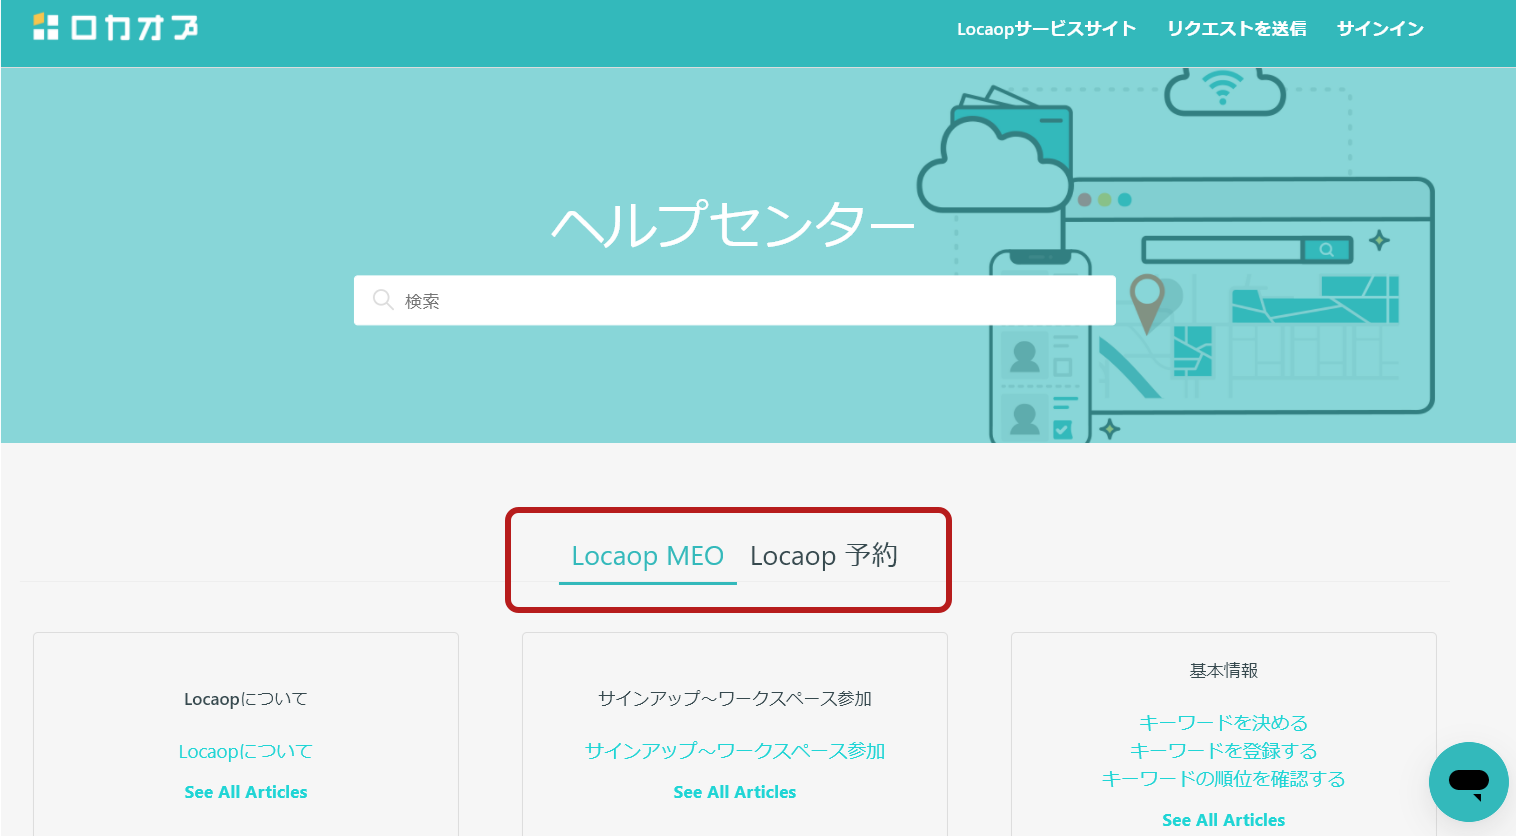The width and height of the screenshot is (1516, 836).
Task: Click the map pin illustration icon
Action: [1147, 301]
